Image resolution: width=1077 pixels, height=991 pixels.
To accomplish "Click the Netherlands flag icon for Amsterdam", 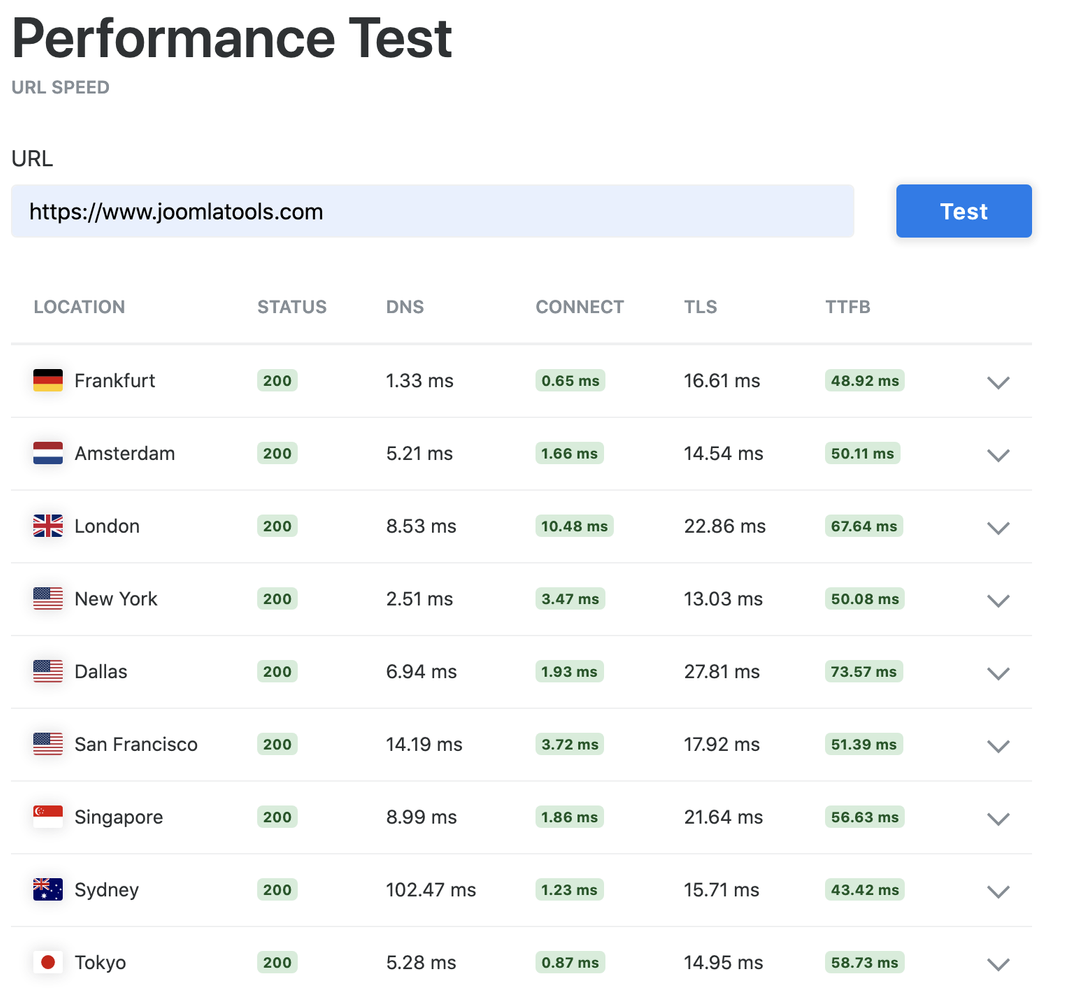I will [48, 453].
